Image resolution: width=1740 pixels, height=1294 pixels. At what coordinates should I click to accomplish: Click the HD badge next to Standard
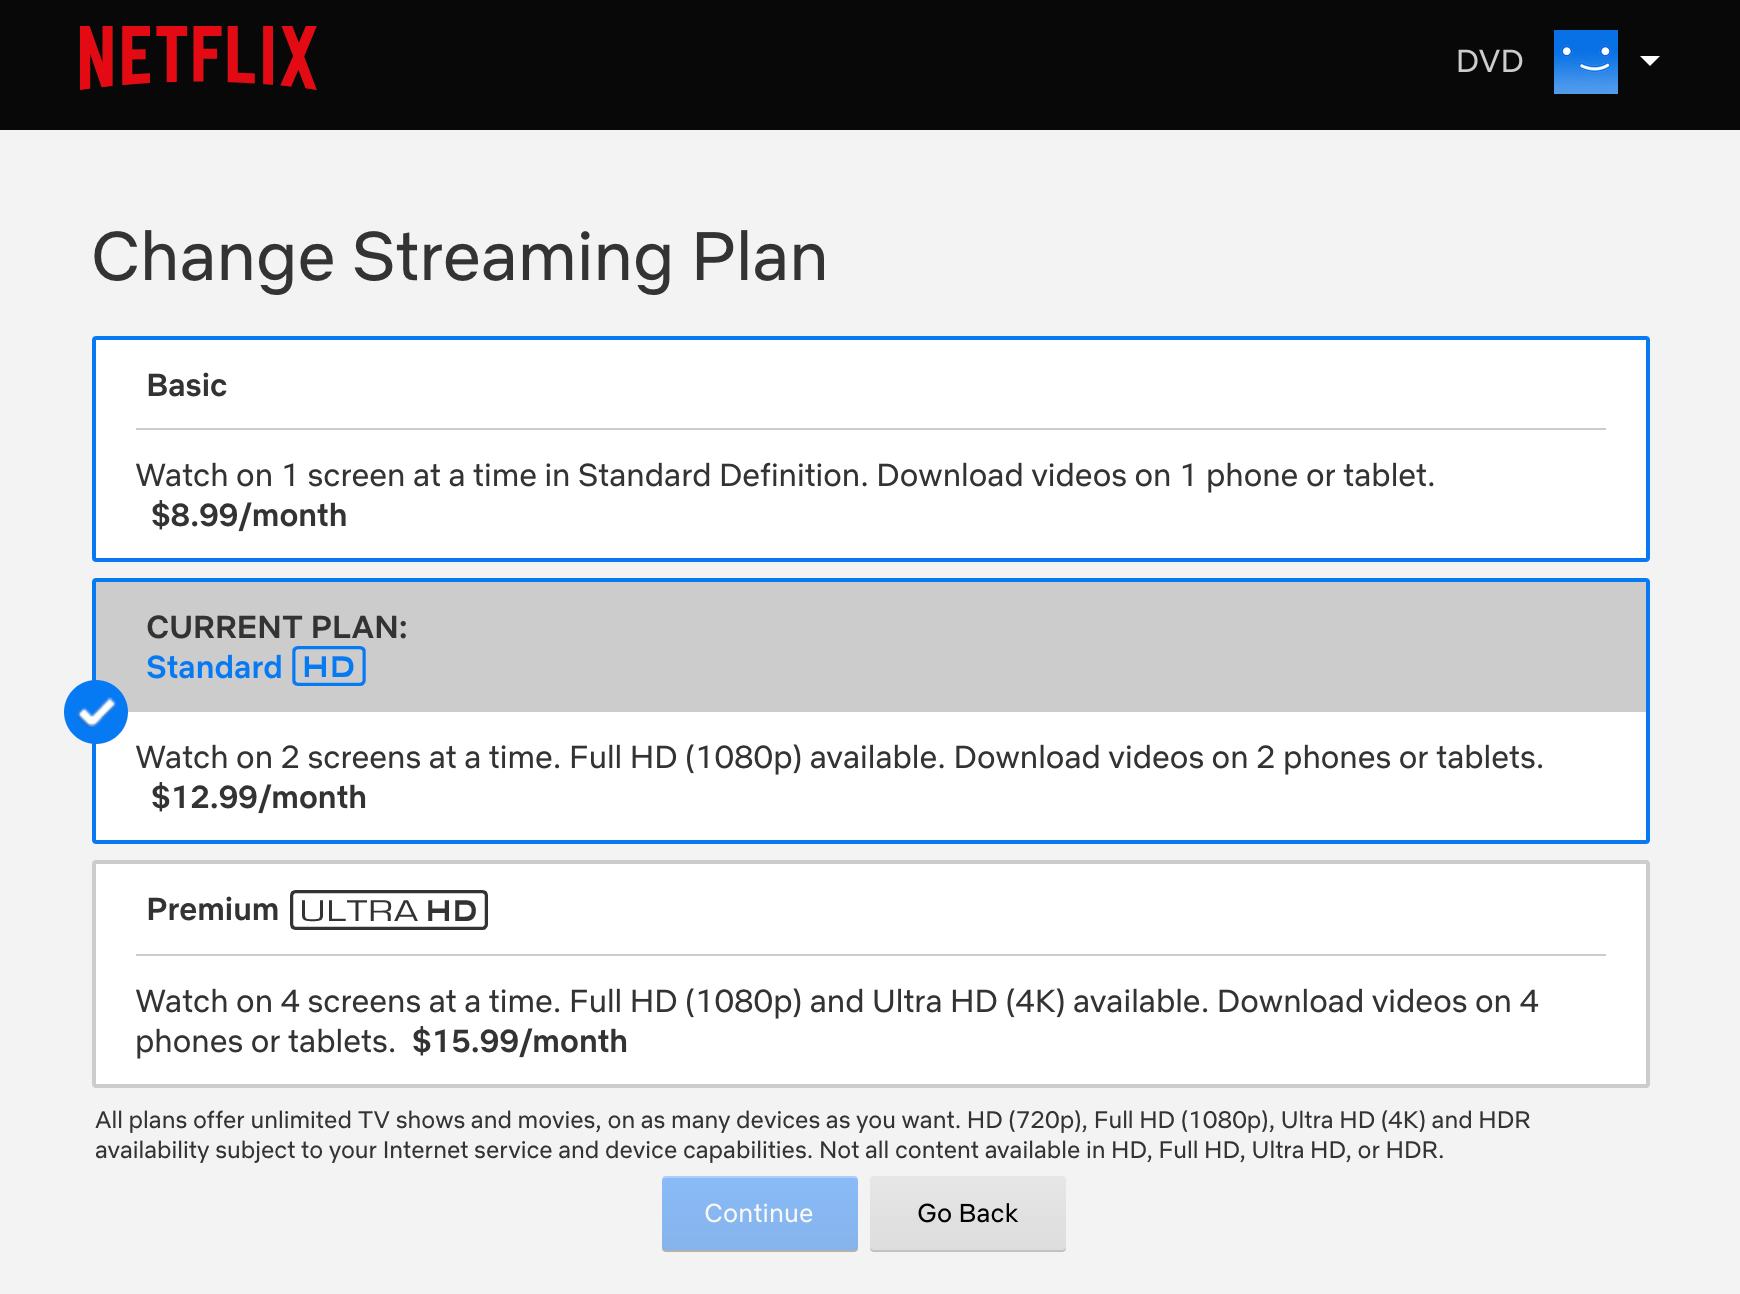coord(329,667)
